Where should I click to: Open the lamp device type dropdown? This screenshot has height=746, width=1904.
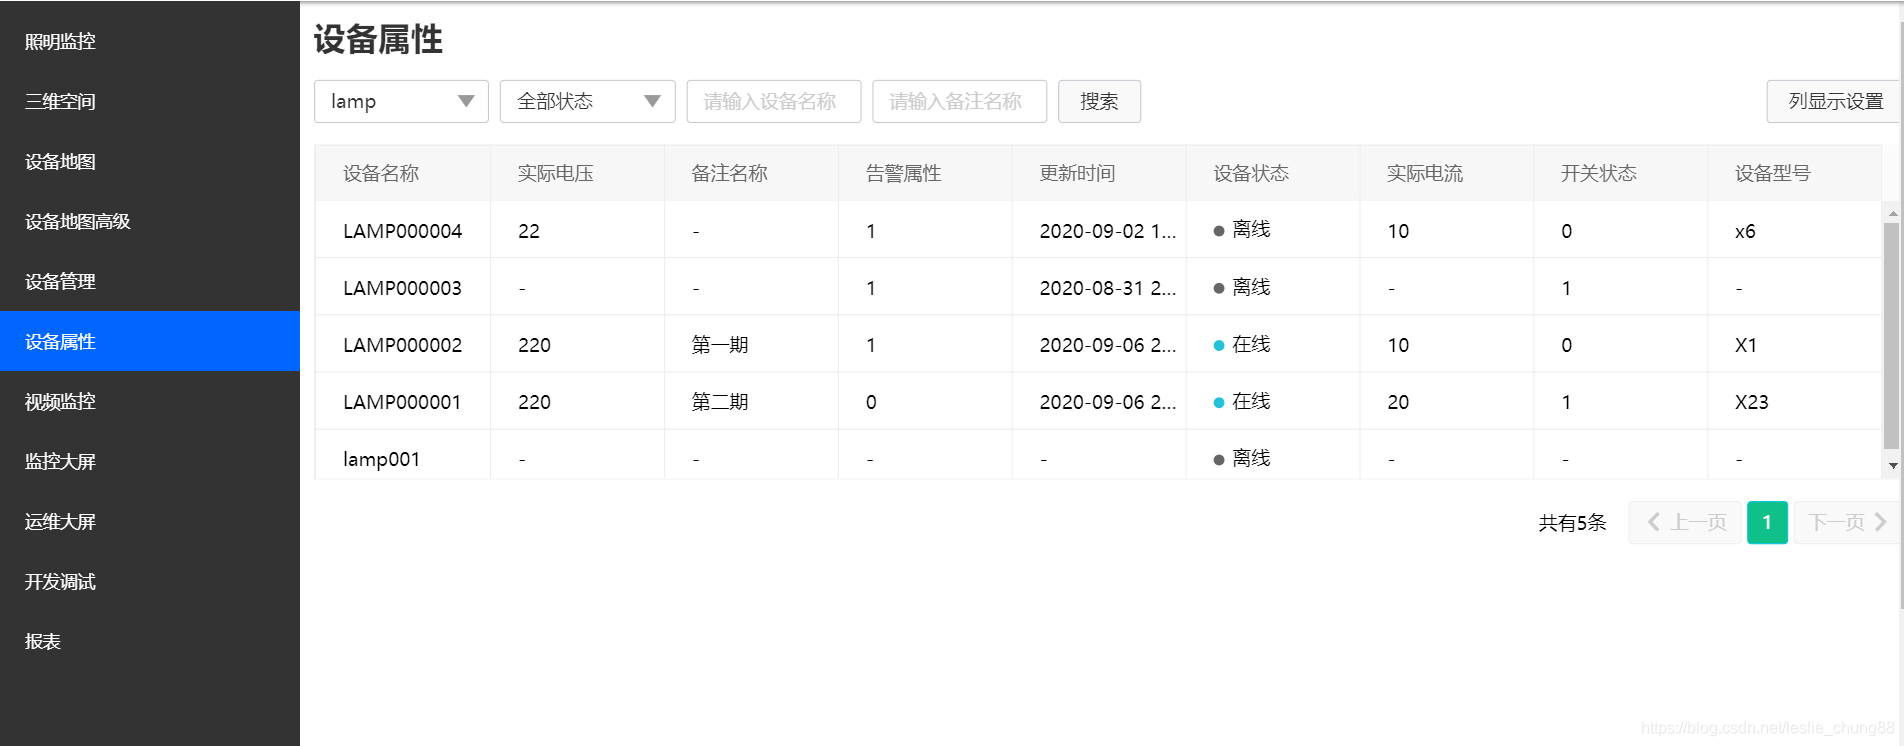click(x=401, y=101)
